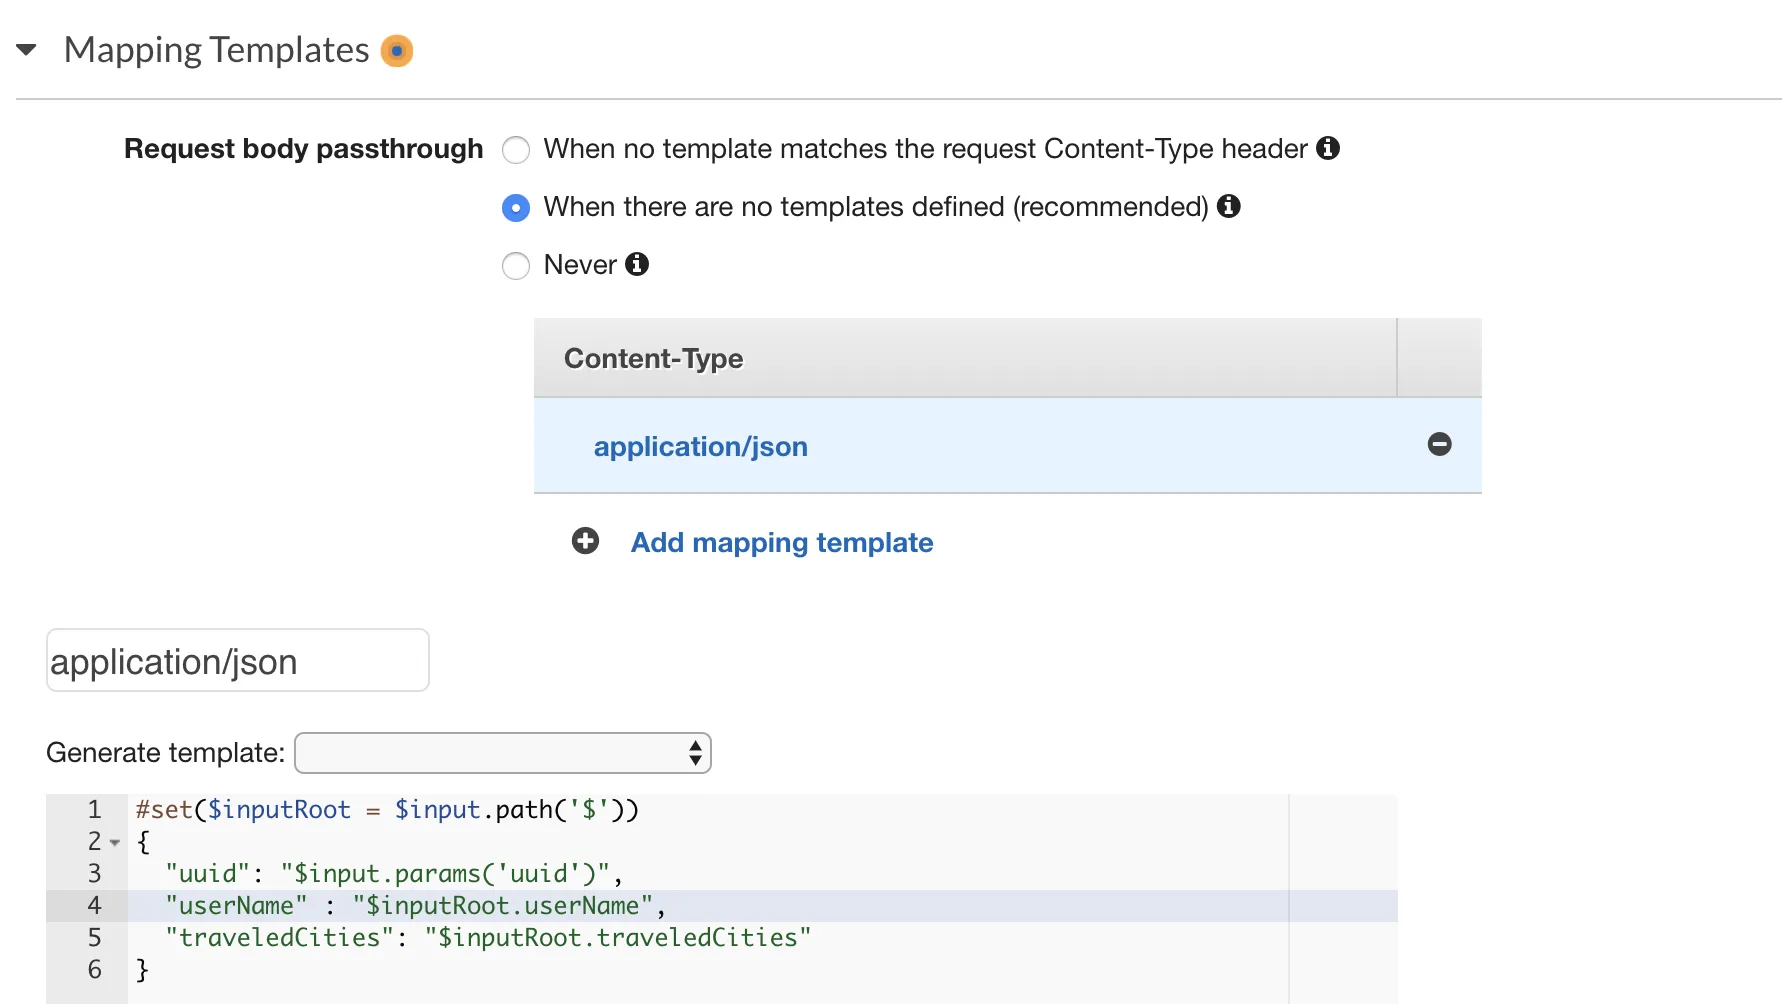The width and height of the screenshot is (1782, 1004).
Task: Remove the application/json mapping template
Action: click(1439, 444)
